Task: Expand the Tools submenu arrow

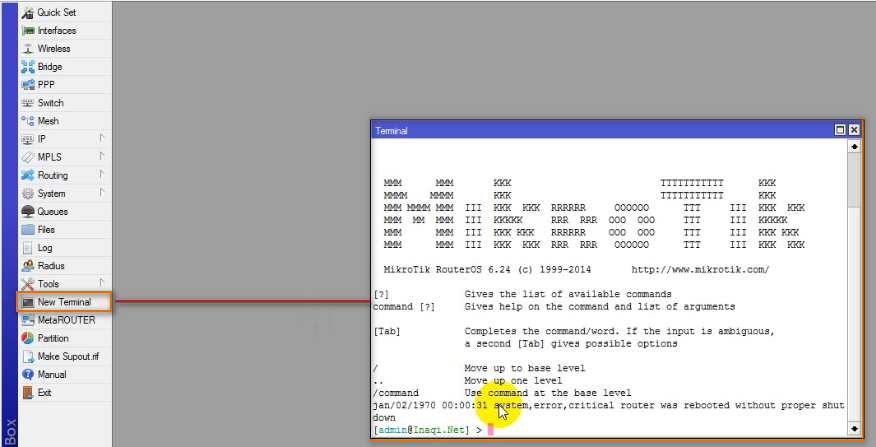Action: coord(102,283)
